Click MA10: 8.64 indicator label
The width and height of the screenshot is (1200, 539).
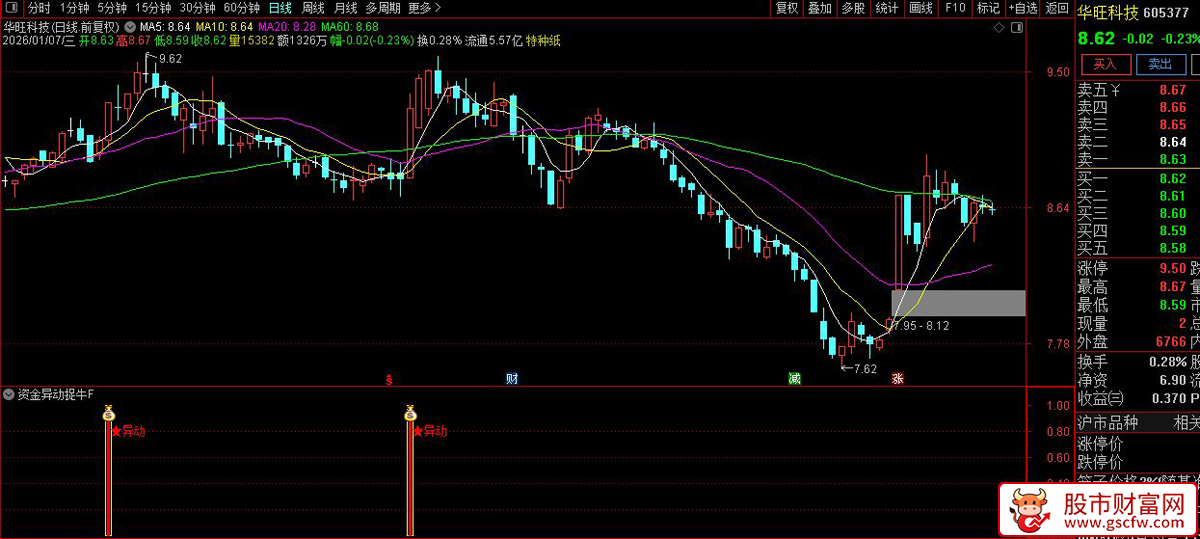(224, 26)
